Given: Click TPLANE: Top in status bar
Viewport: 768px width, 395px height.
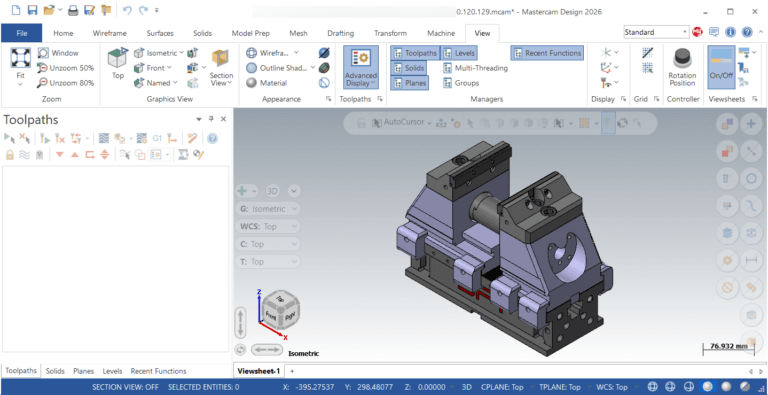Looking at the screenshot, I should 560,387.
